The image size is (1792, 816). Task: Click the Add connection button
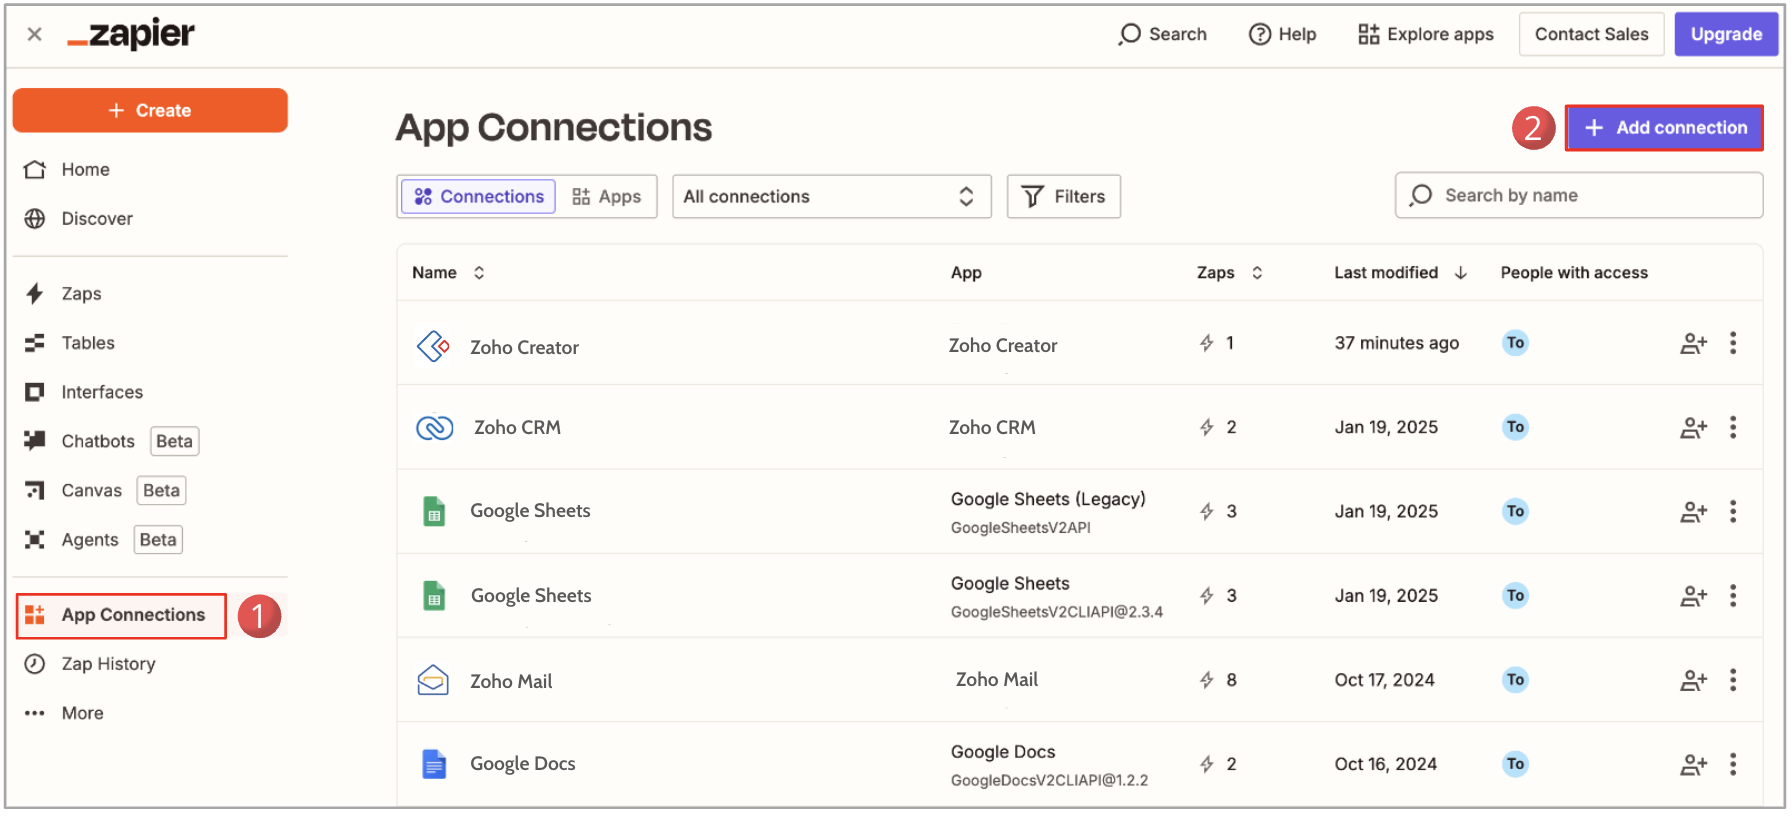(1664, 128)
